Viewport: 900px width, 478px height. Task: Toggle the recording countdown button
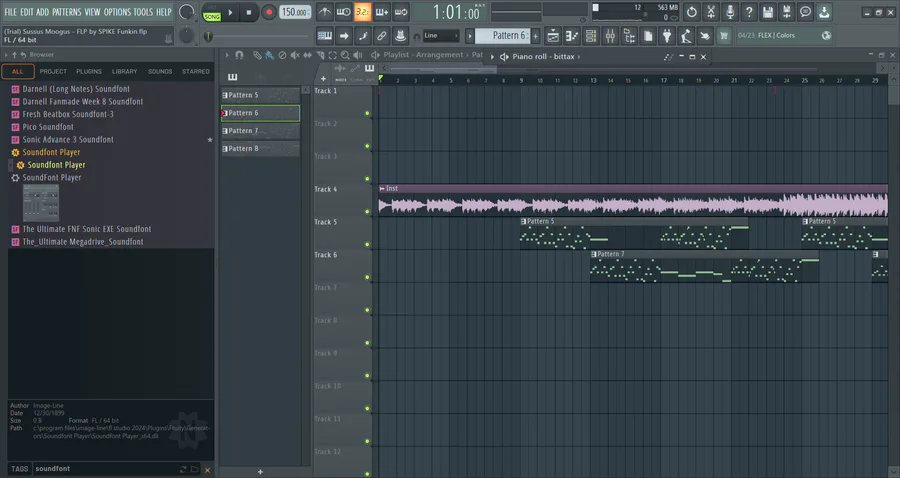[362, 12]
